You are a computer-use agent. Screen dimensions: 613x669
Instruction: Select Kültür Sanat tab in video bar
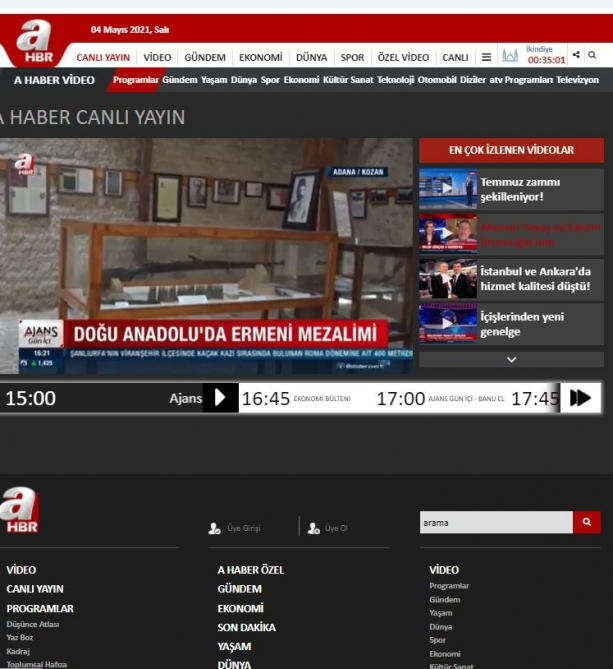click(348, 80)
